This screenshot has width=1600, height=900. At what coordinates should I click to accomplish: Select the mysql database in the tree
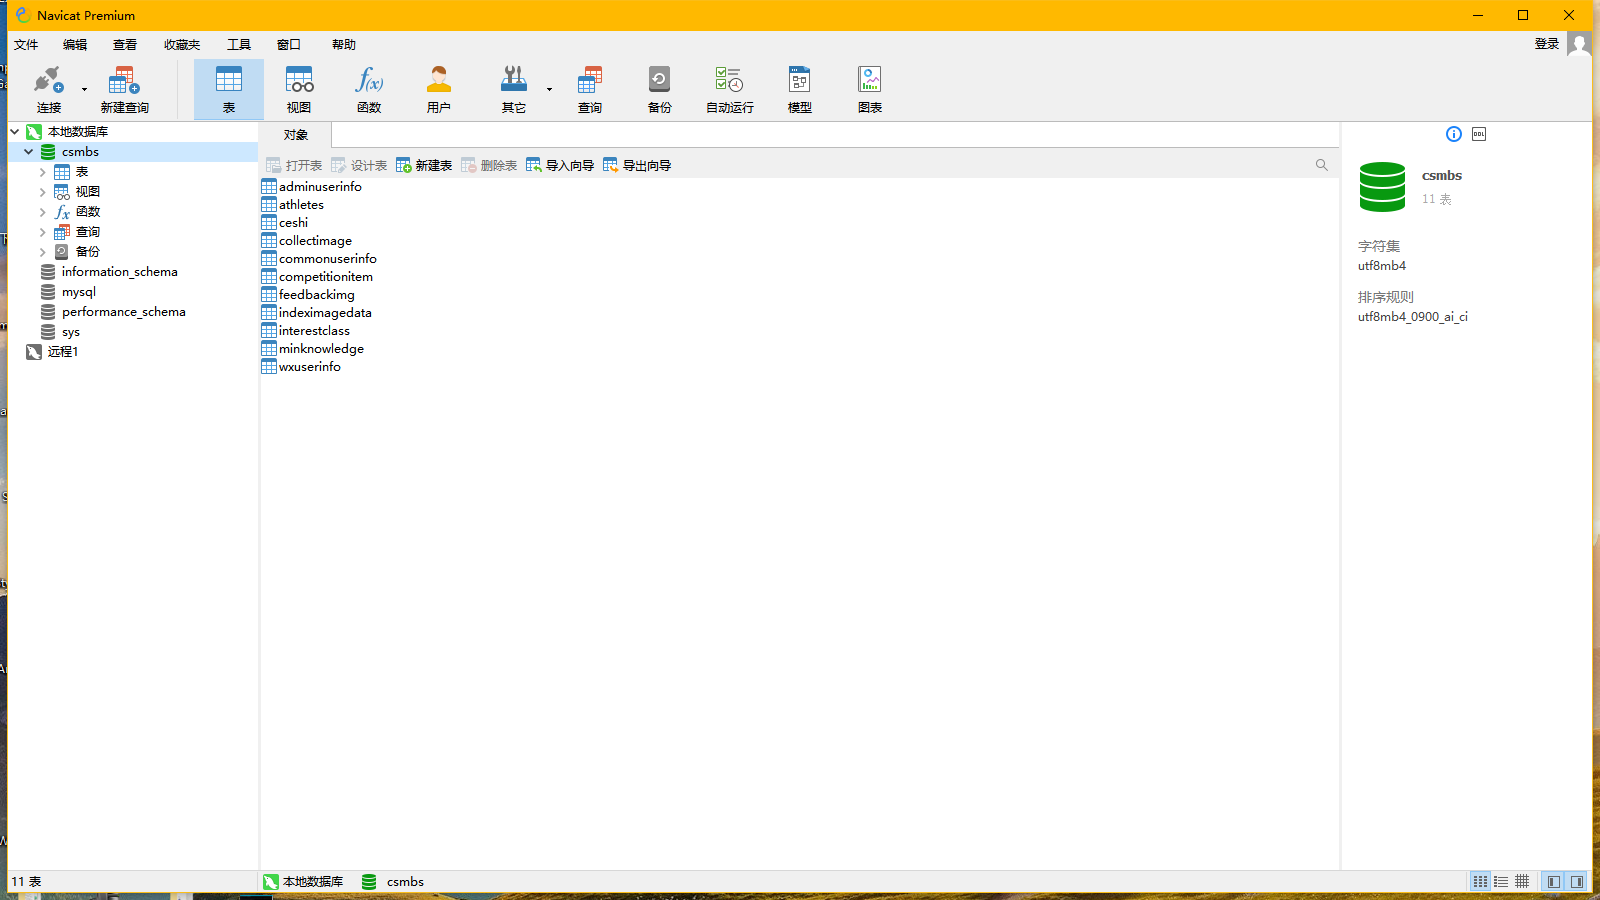tap(78, 292)
